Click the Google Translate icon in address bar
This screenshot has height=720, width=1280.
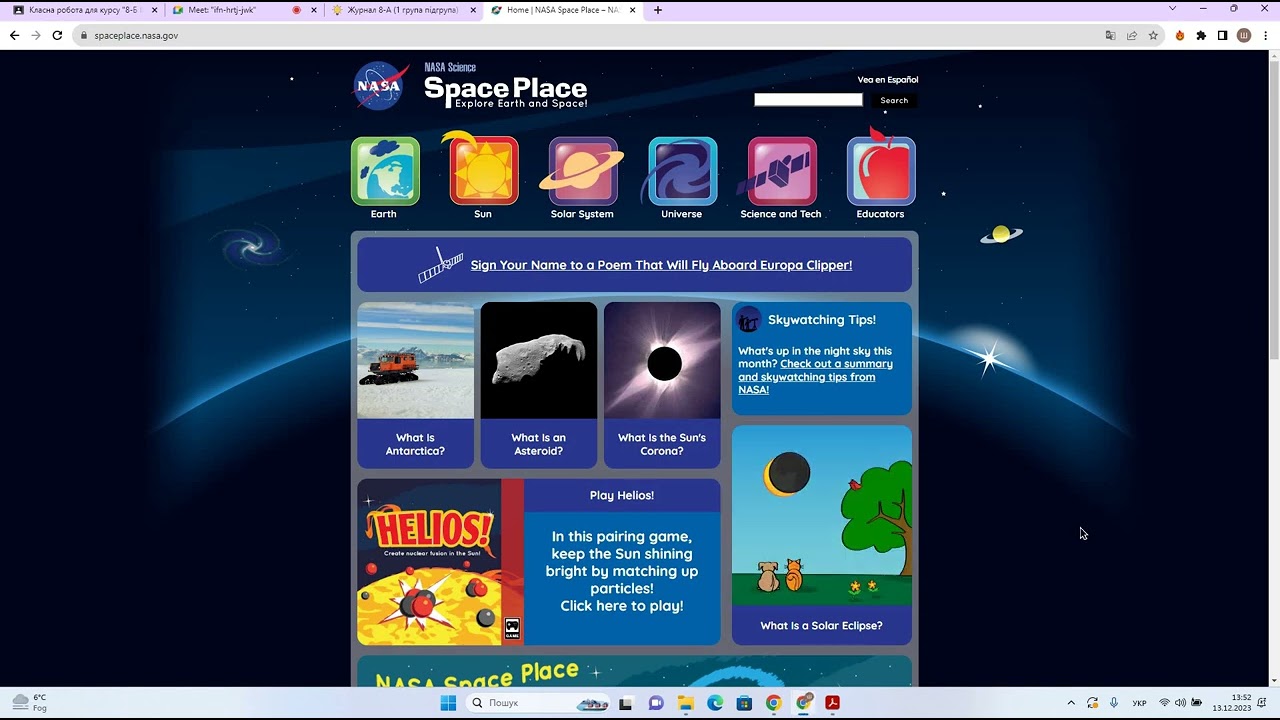1110,35
